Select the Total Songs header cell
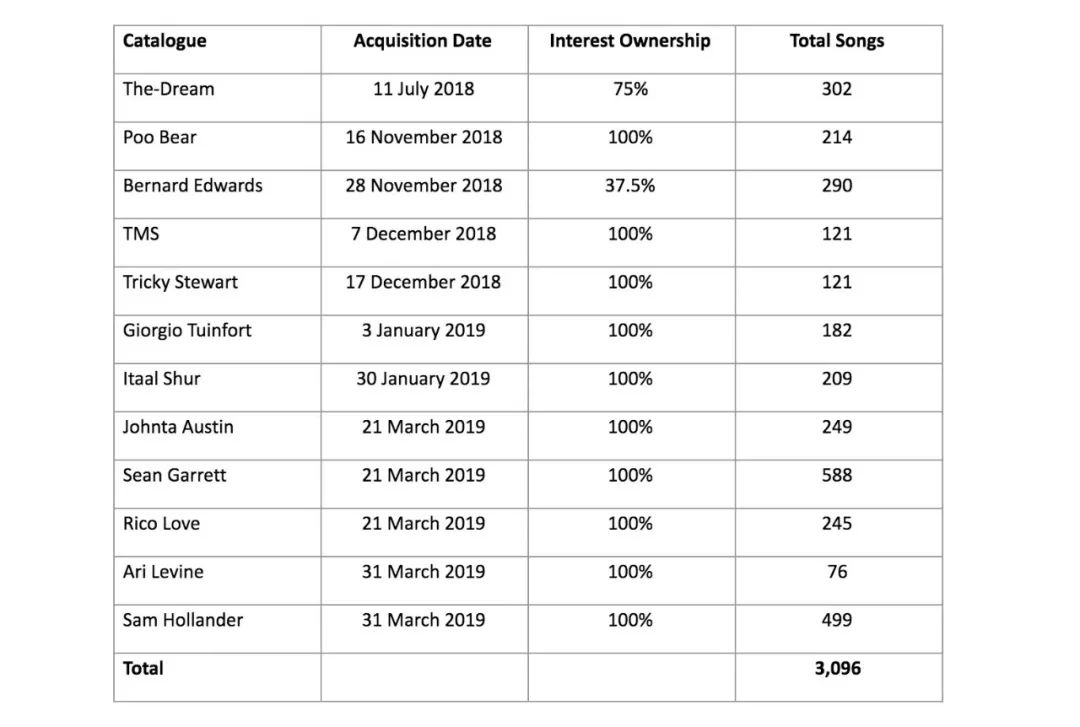1080x727 pixels. 839,50
